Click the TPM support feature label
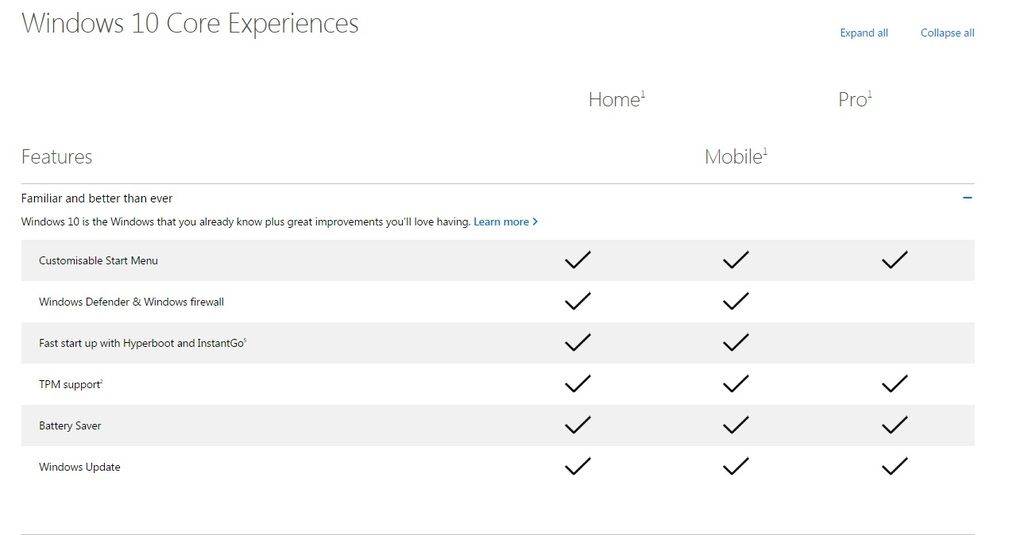The height and width of the screenshot is (535, 1024). pyautogui.click(x=71, y=384)
